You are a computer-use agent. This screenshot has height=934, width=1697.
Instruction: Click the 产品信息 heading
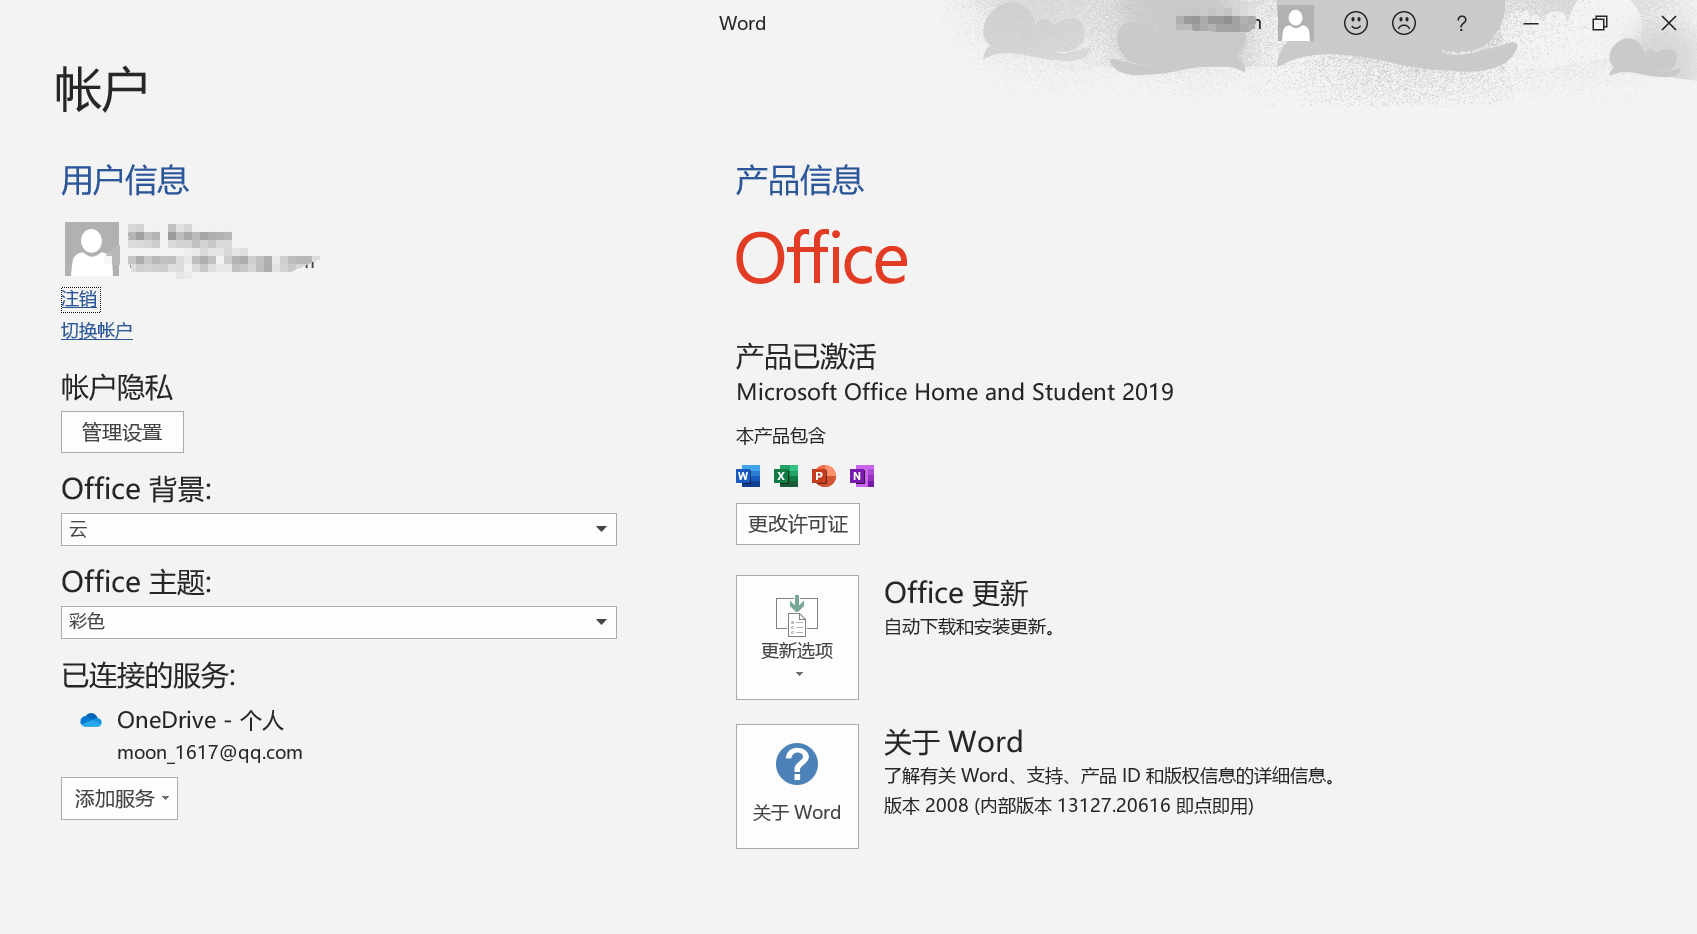(x=800, y=180)
